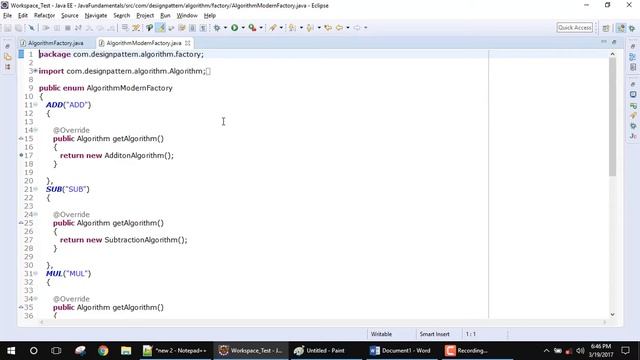
Task: Expand the folded imports at line 3
Action: [x=36, y=71]
